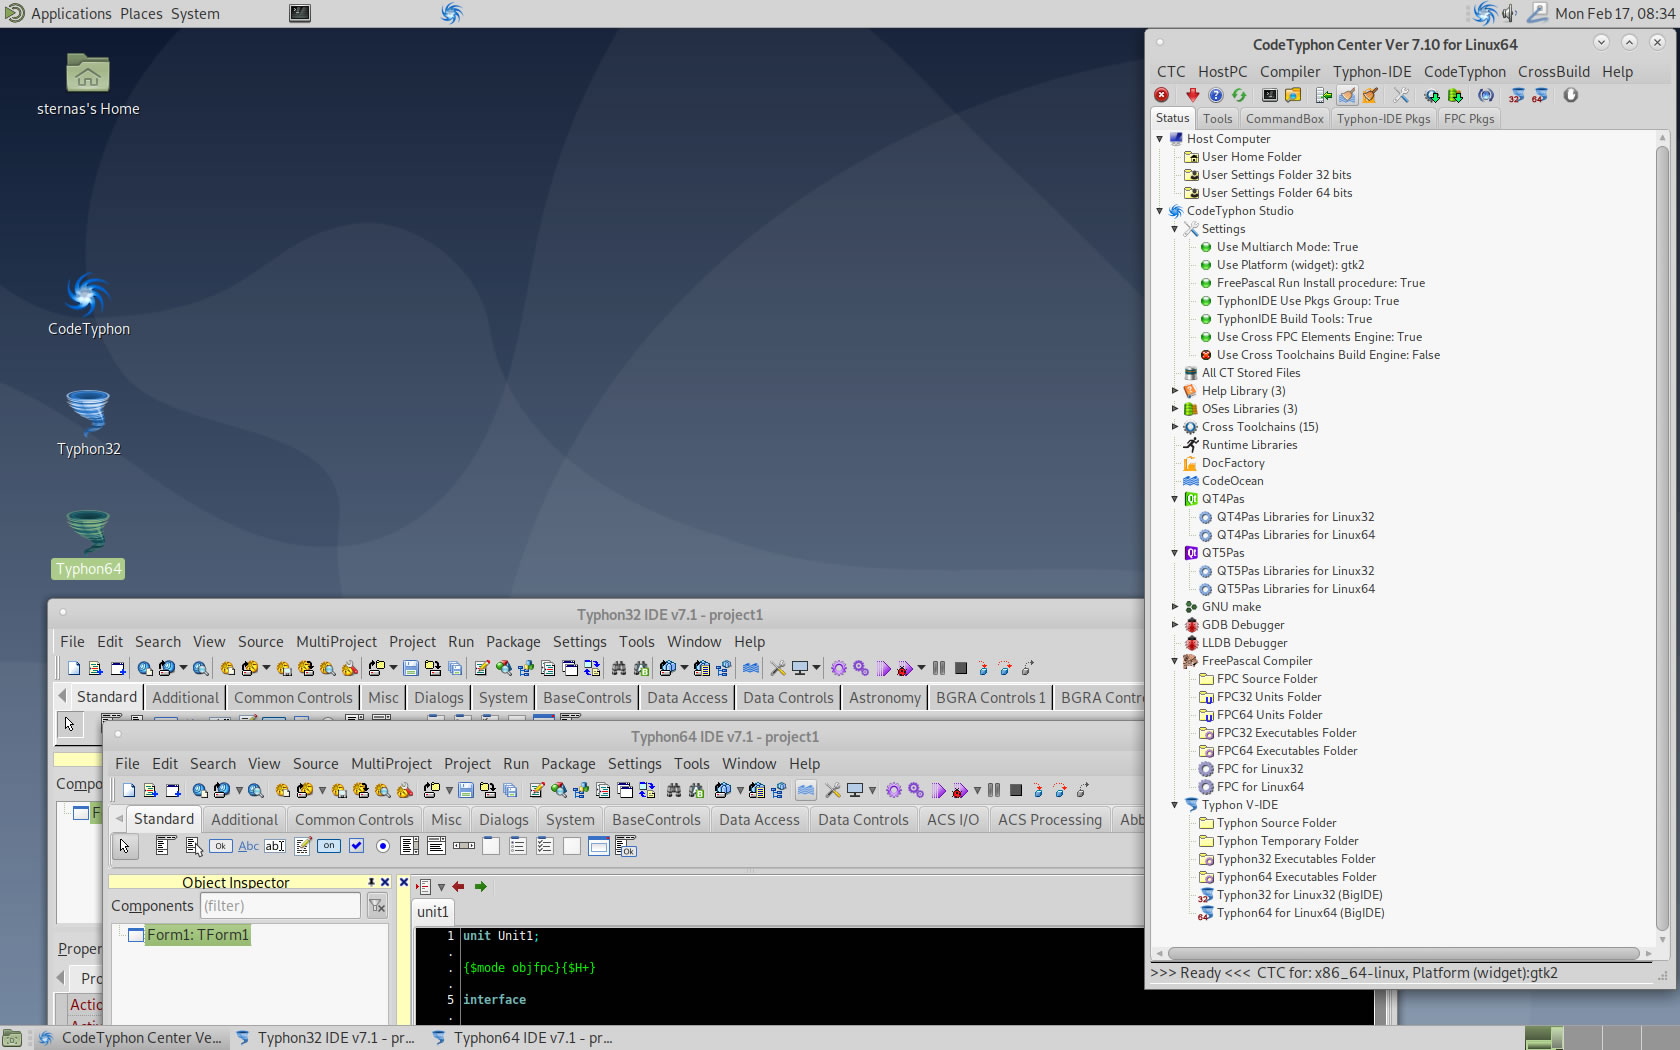Screen dimensions: 1680x1050
Task: Open the CrossBuild menu in CodeTyphon Center
Action: (1553, 72)
